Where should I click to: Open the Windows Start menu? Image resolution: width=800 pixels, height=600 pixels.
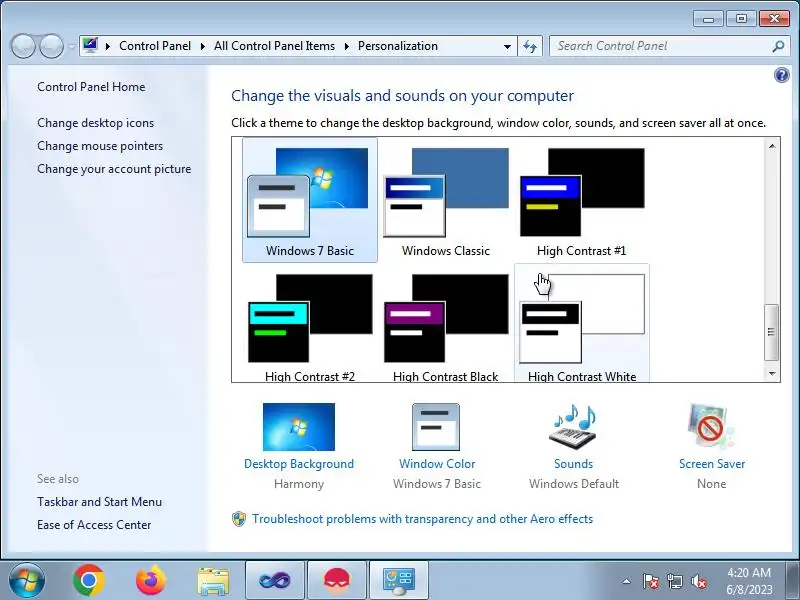coord(27,580)
